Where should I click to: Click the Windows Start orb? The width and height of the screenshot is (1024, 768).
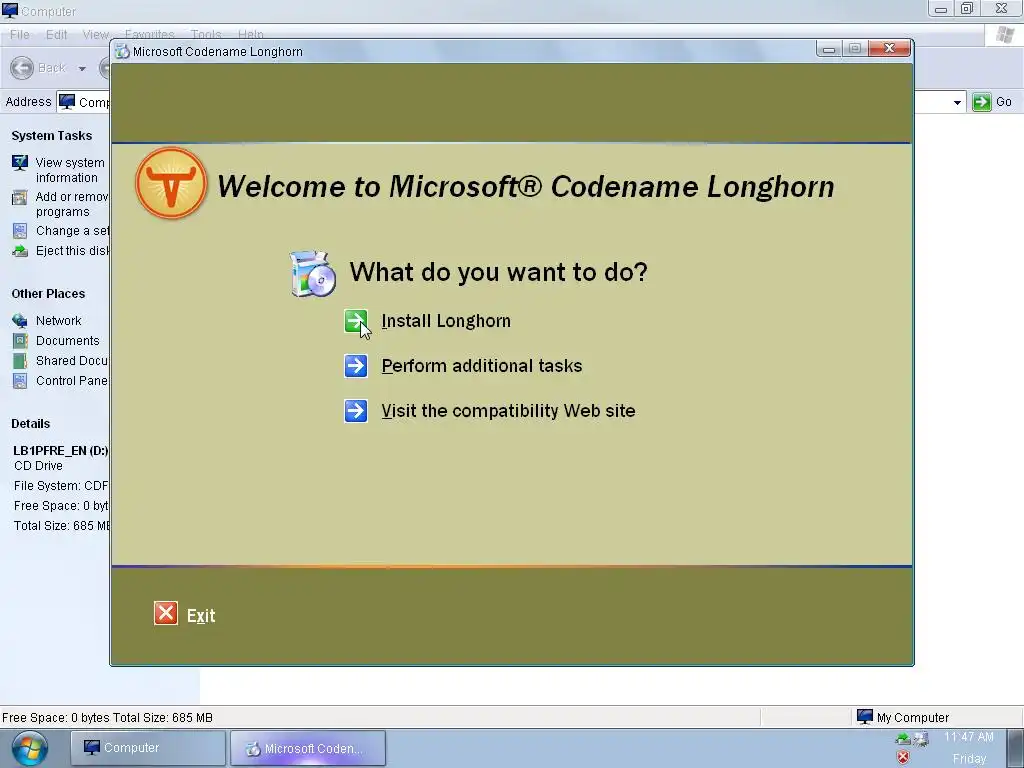pos(29,748)
